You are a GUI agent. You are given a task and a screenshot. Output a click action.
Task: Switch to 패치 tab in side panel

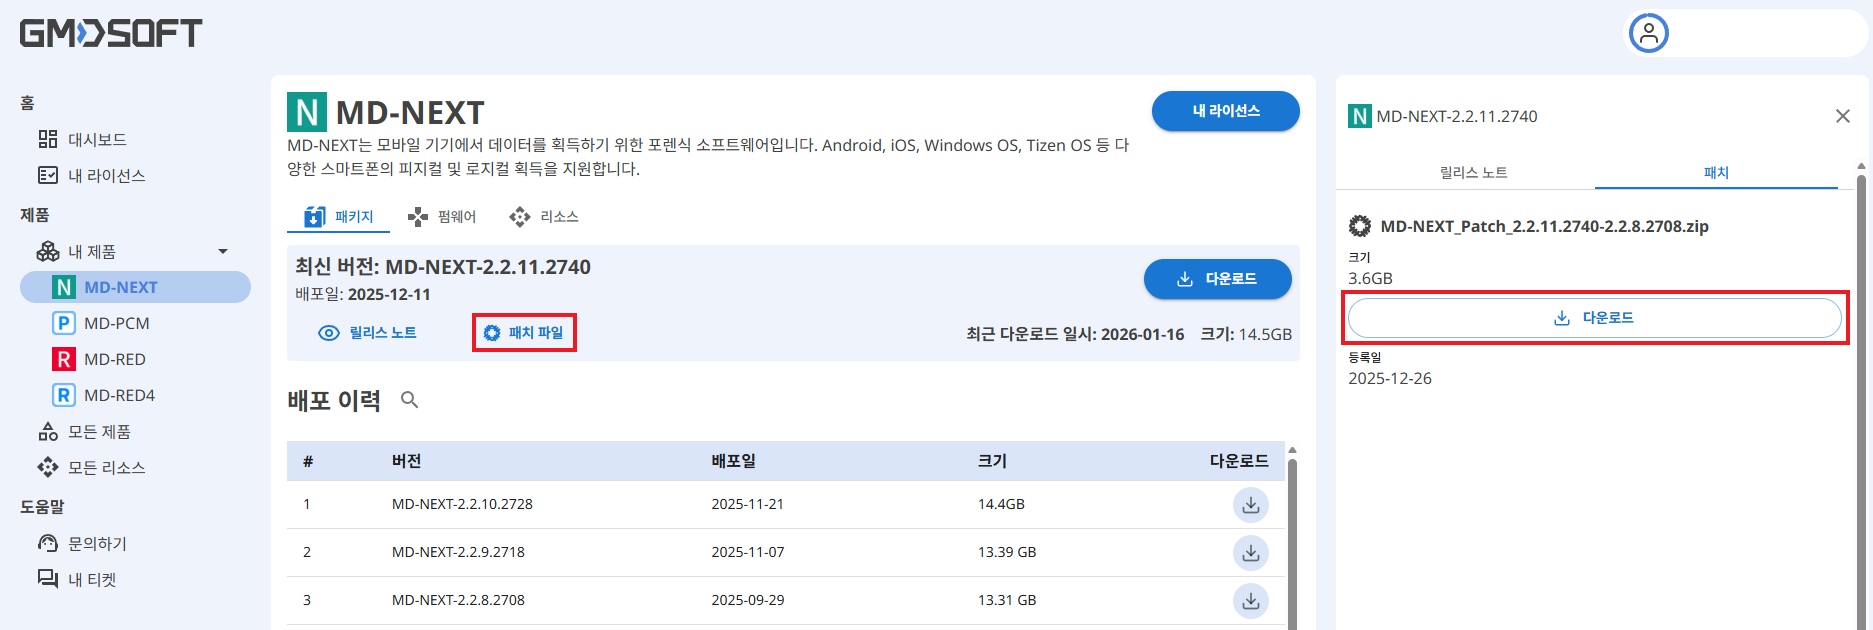tap(1716, 172)
